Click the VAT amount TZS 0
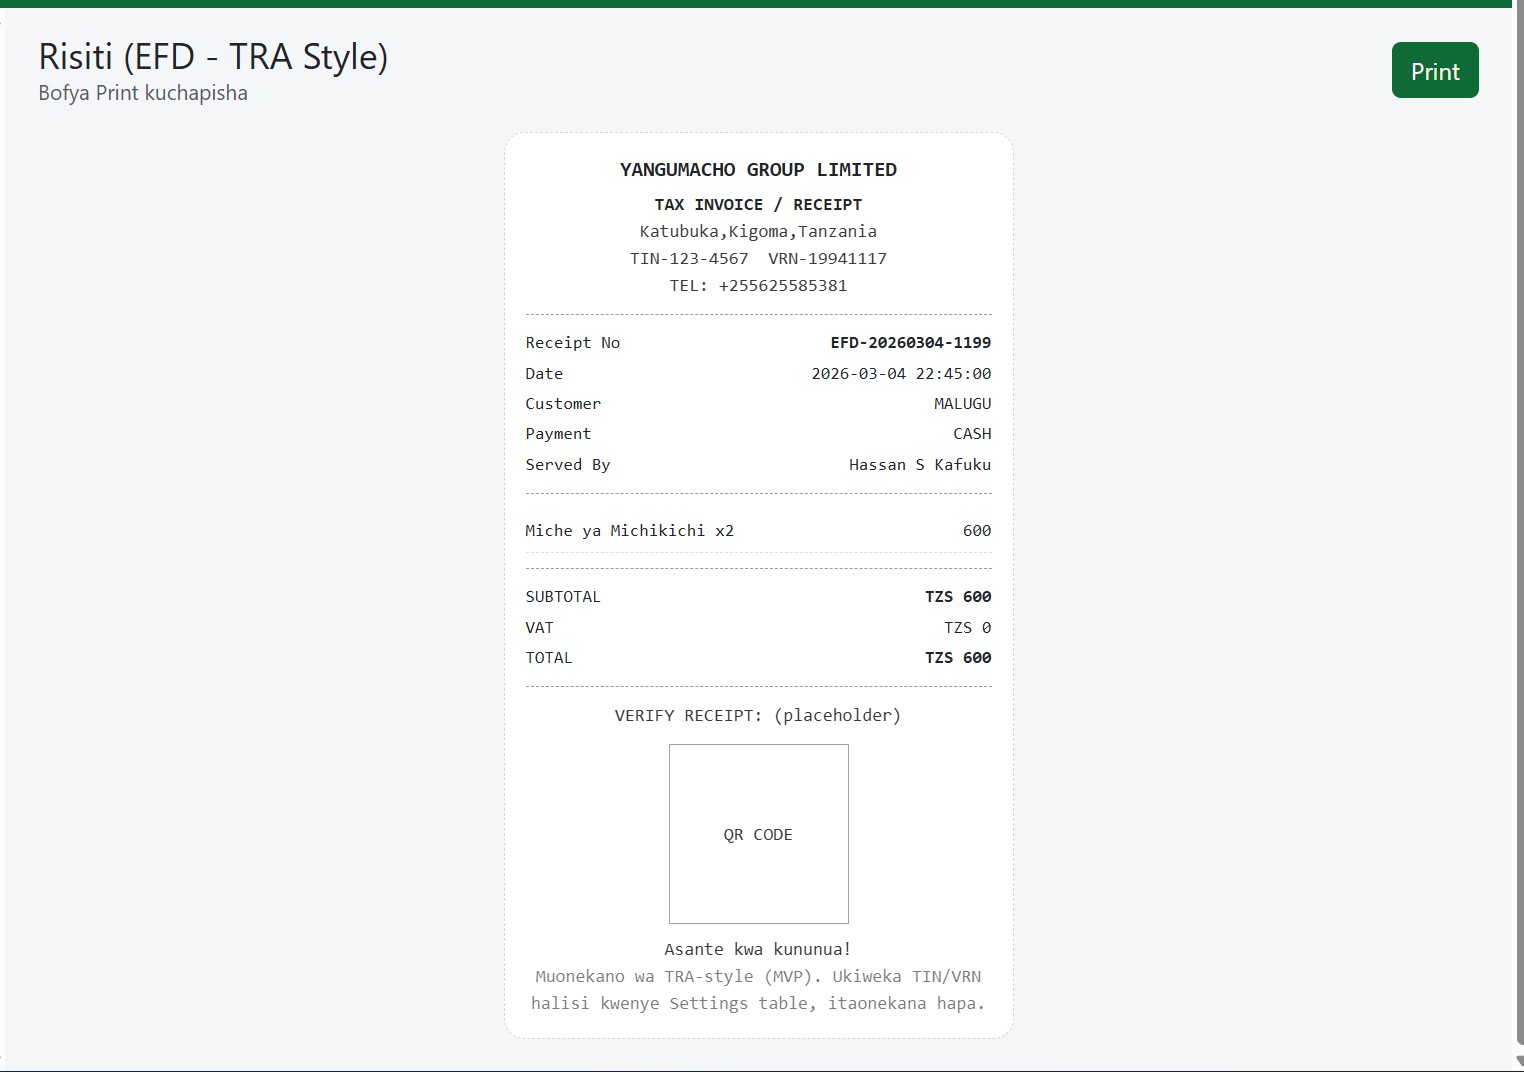Image resolution: width=1524 pixels, height=1072 pixels. coord(967,628)
